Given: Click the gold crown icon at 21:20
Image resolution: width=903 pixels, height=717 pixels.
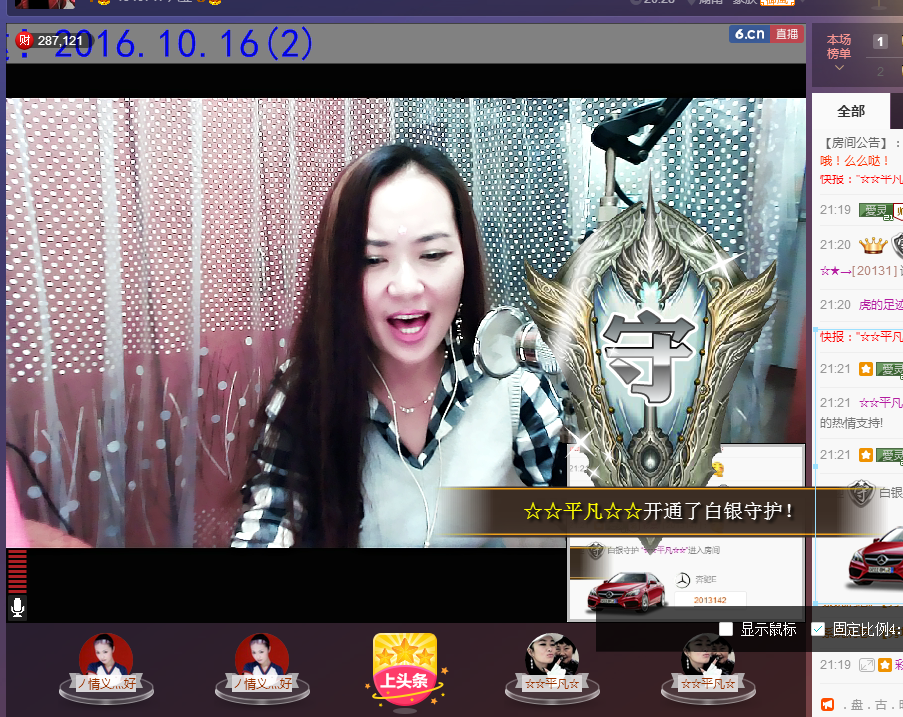Looking at the screenshot, I should click(x=873, y=245).
